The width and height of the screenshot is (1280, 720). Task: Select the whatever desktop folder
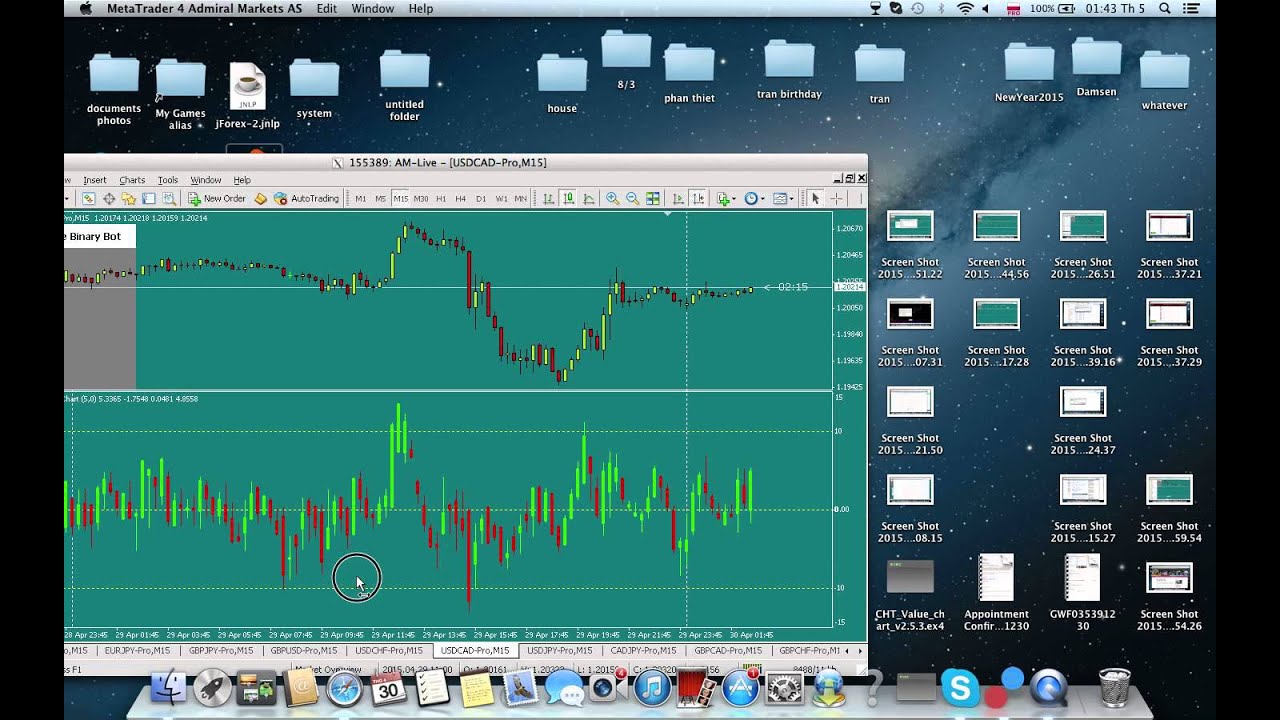coord(1164,79)
